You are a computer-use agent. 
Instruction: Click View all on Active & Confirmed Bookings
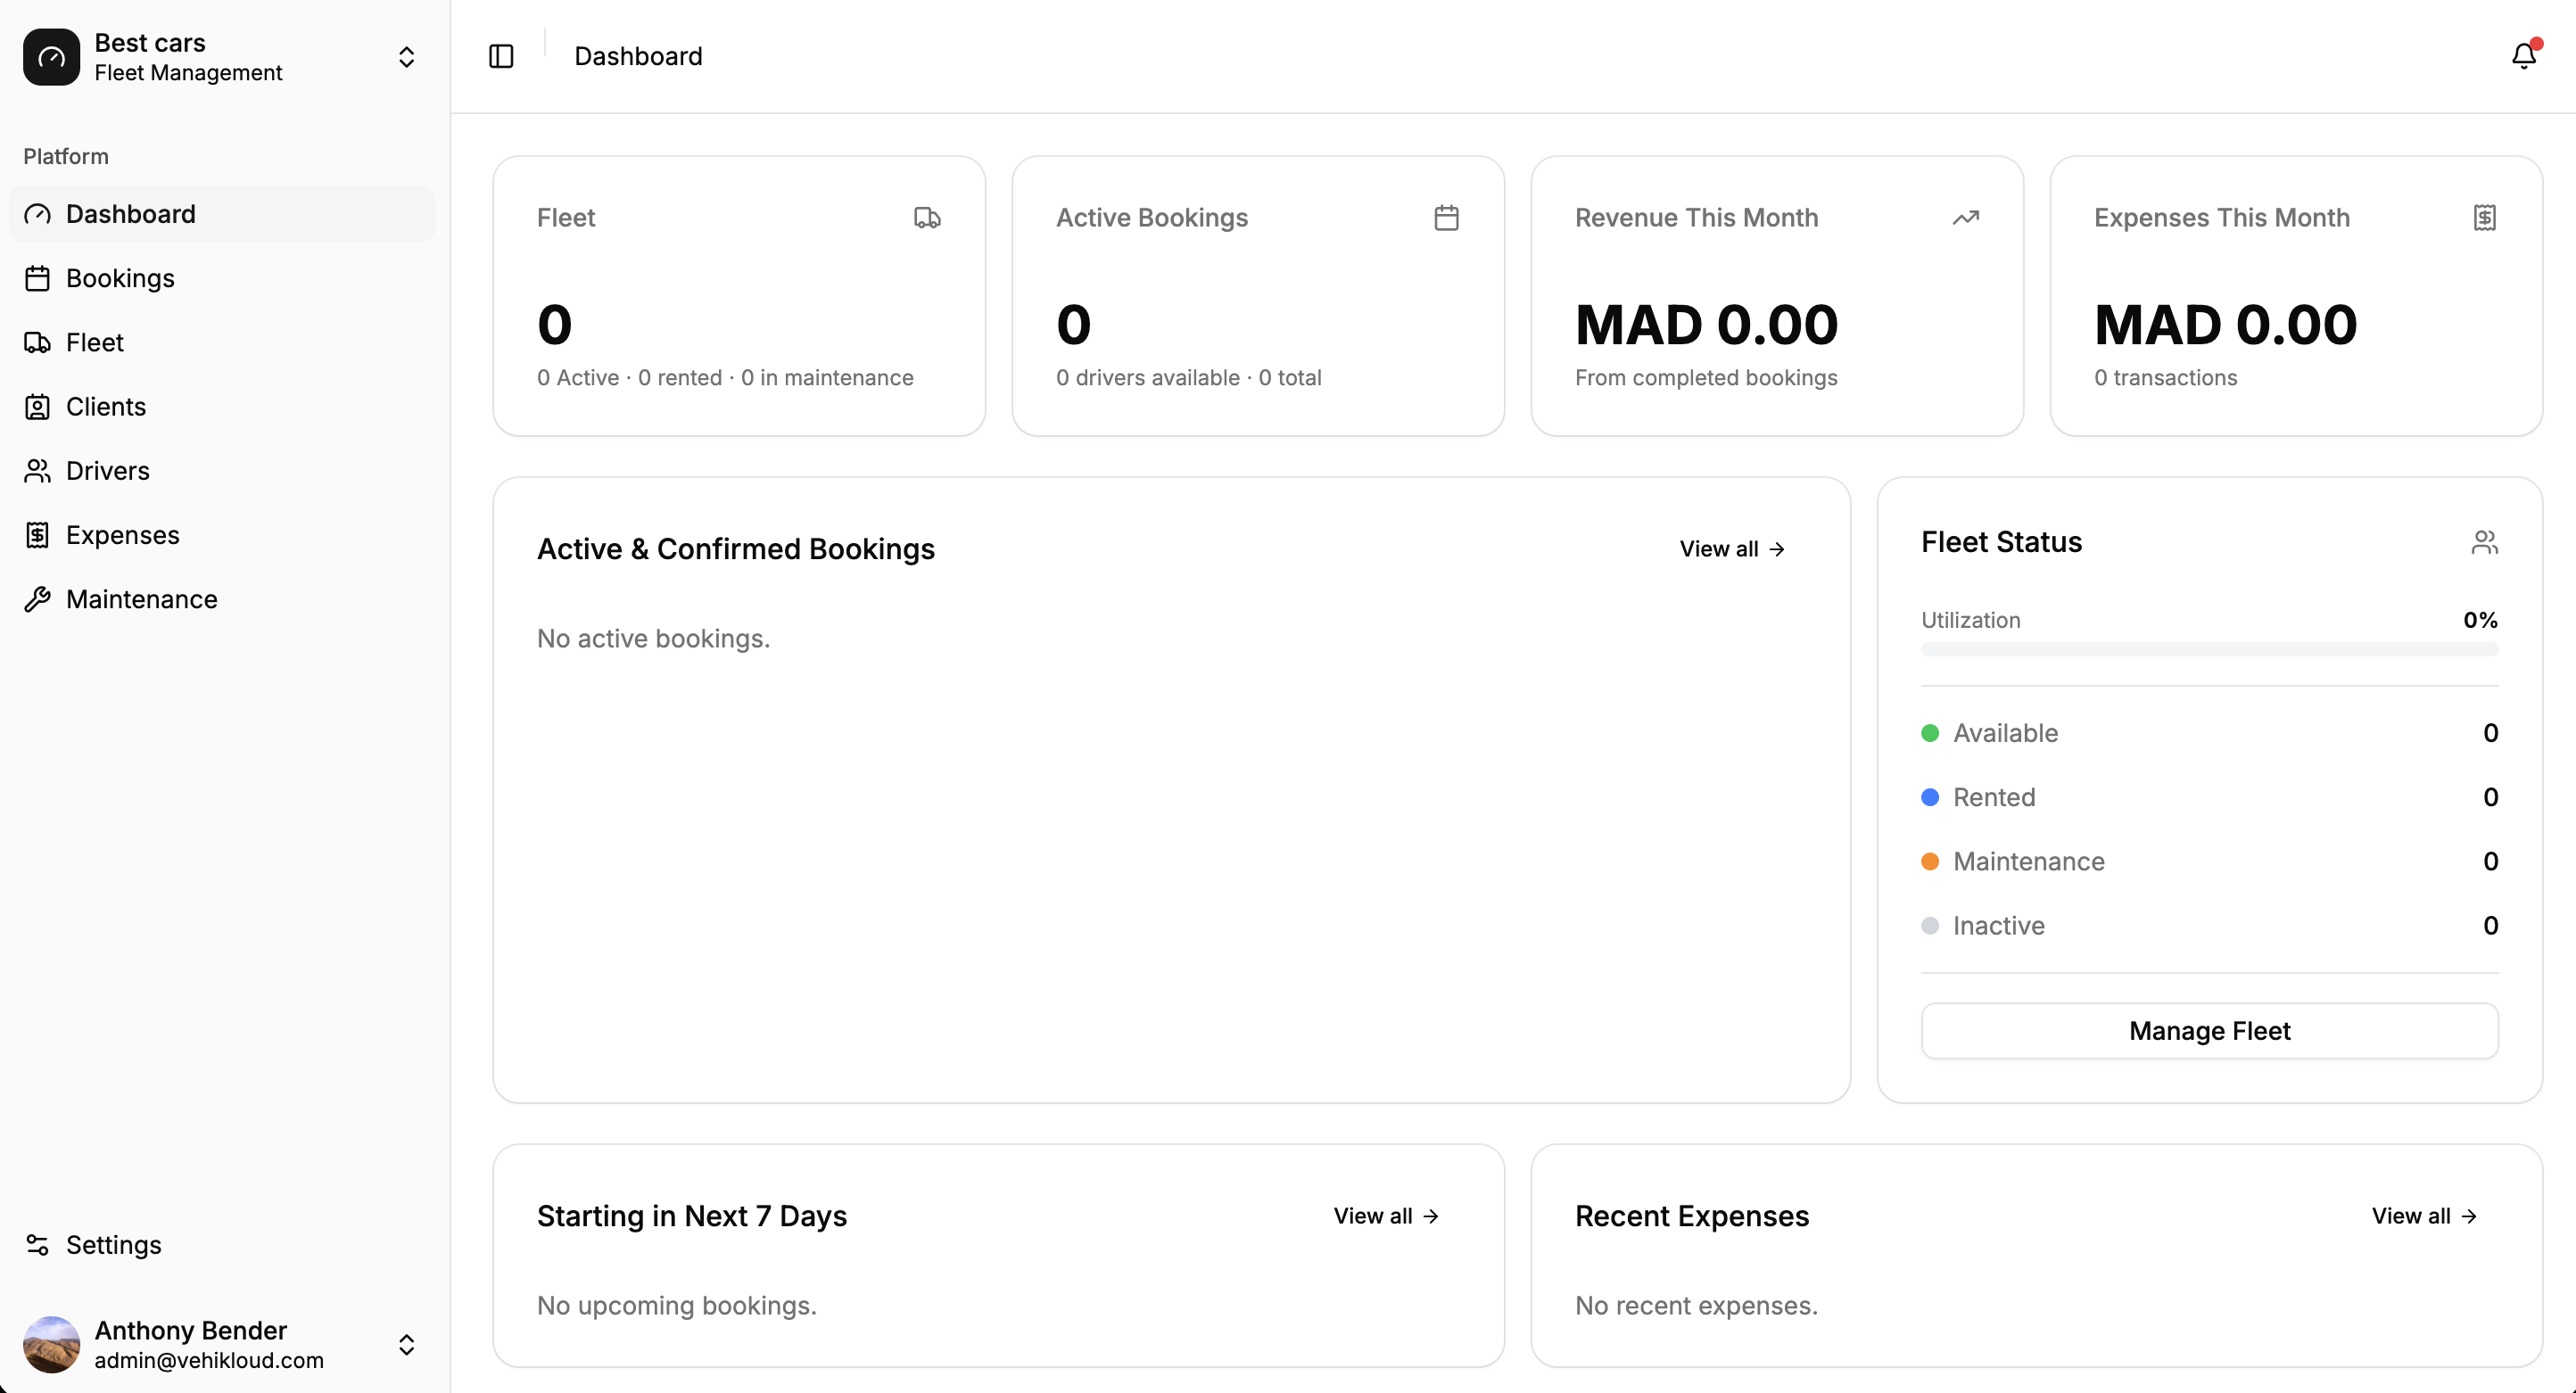point(1731,548)
